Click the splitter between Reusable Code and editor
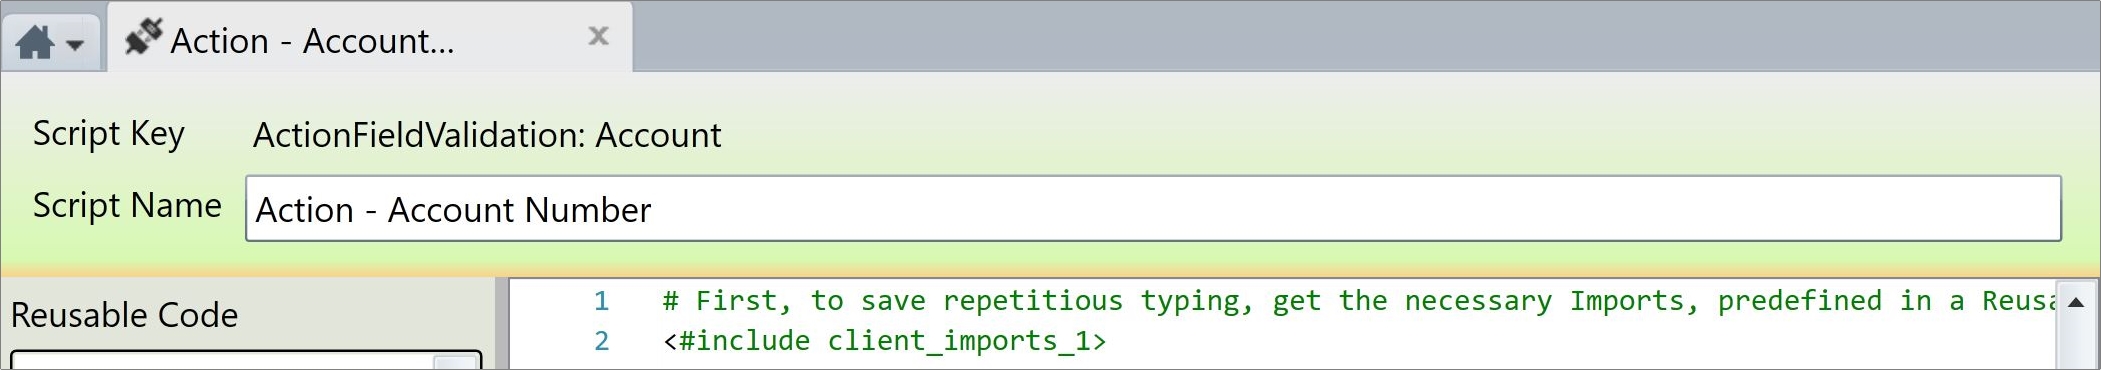 coord(502,324)
